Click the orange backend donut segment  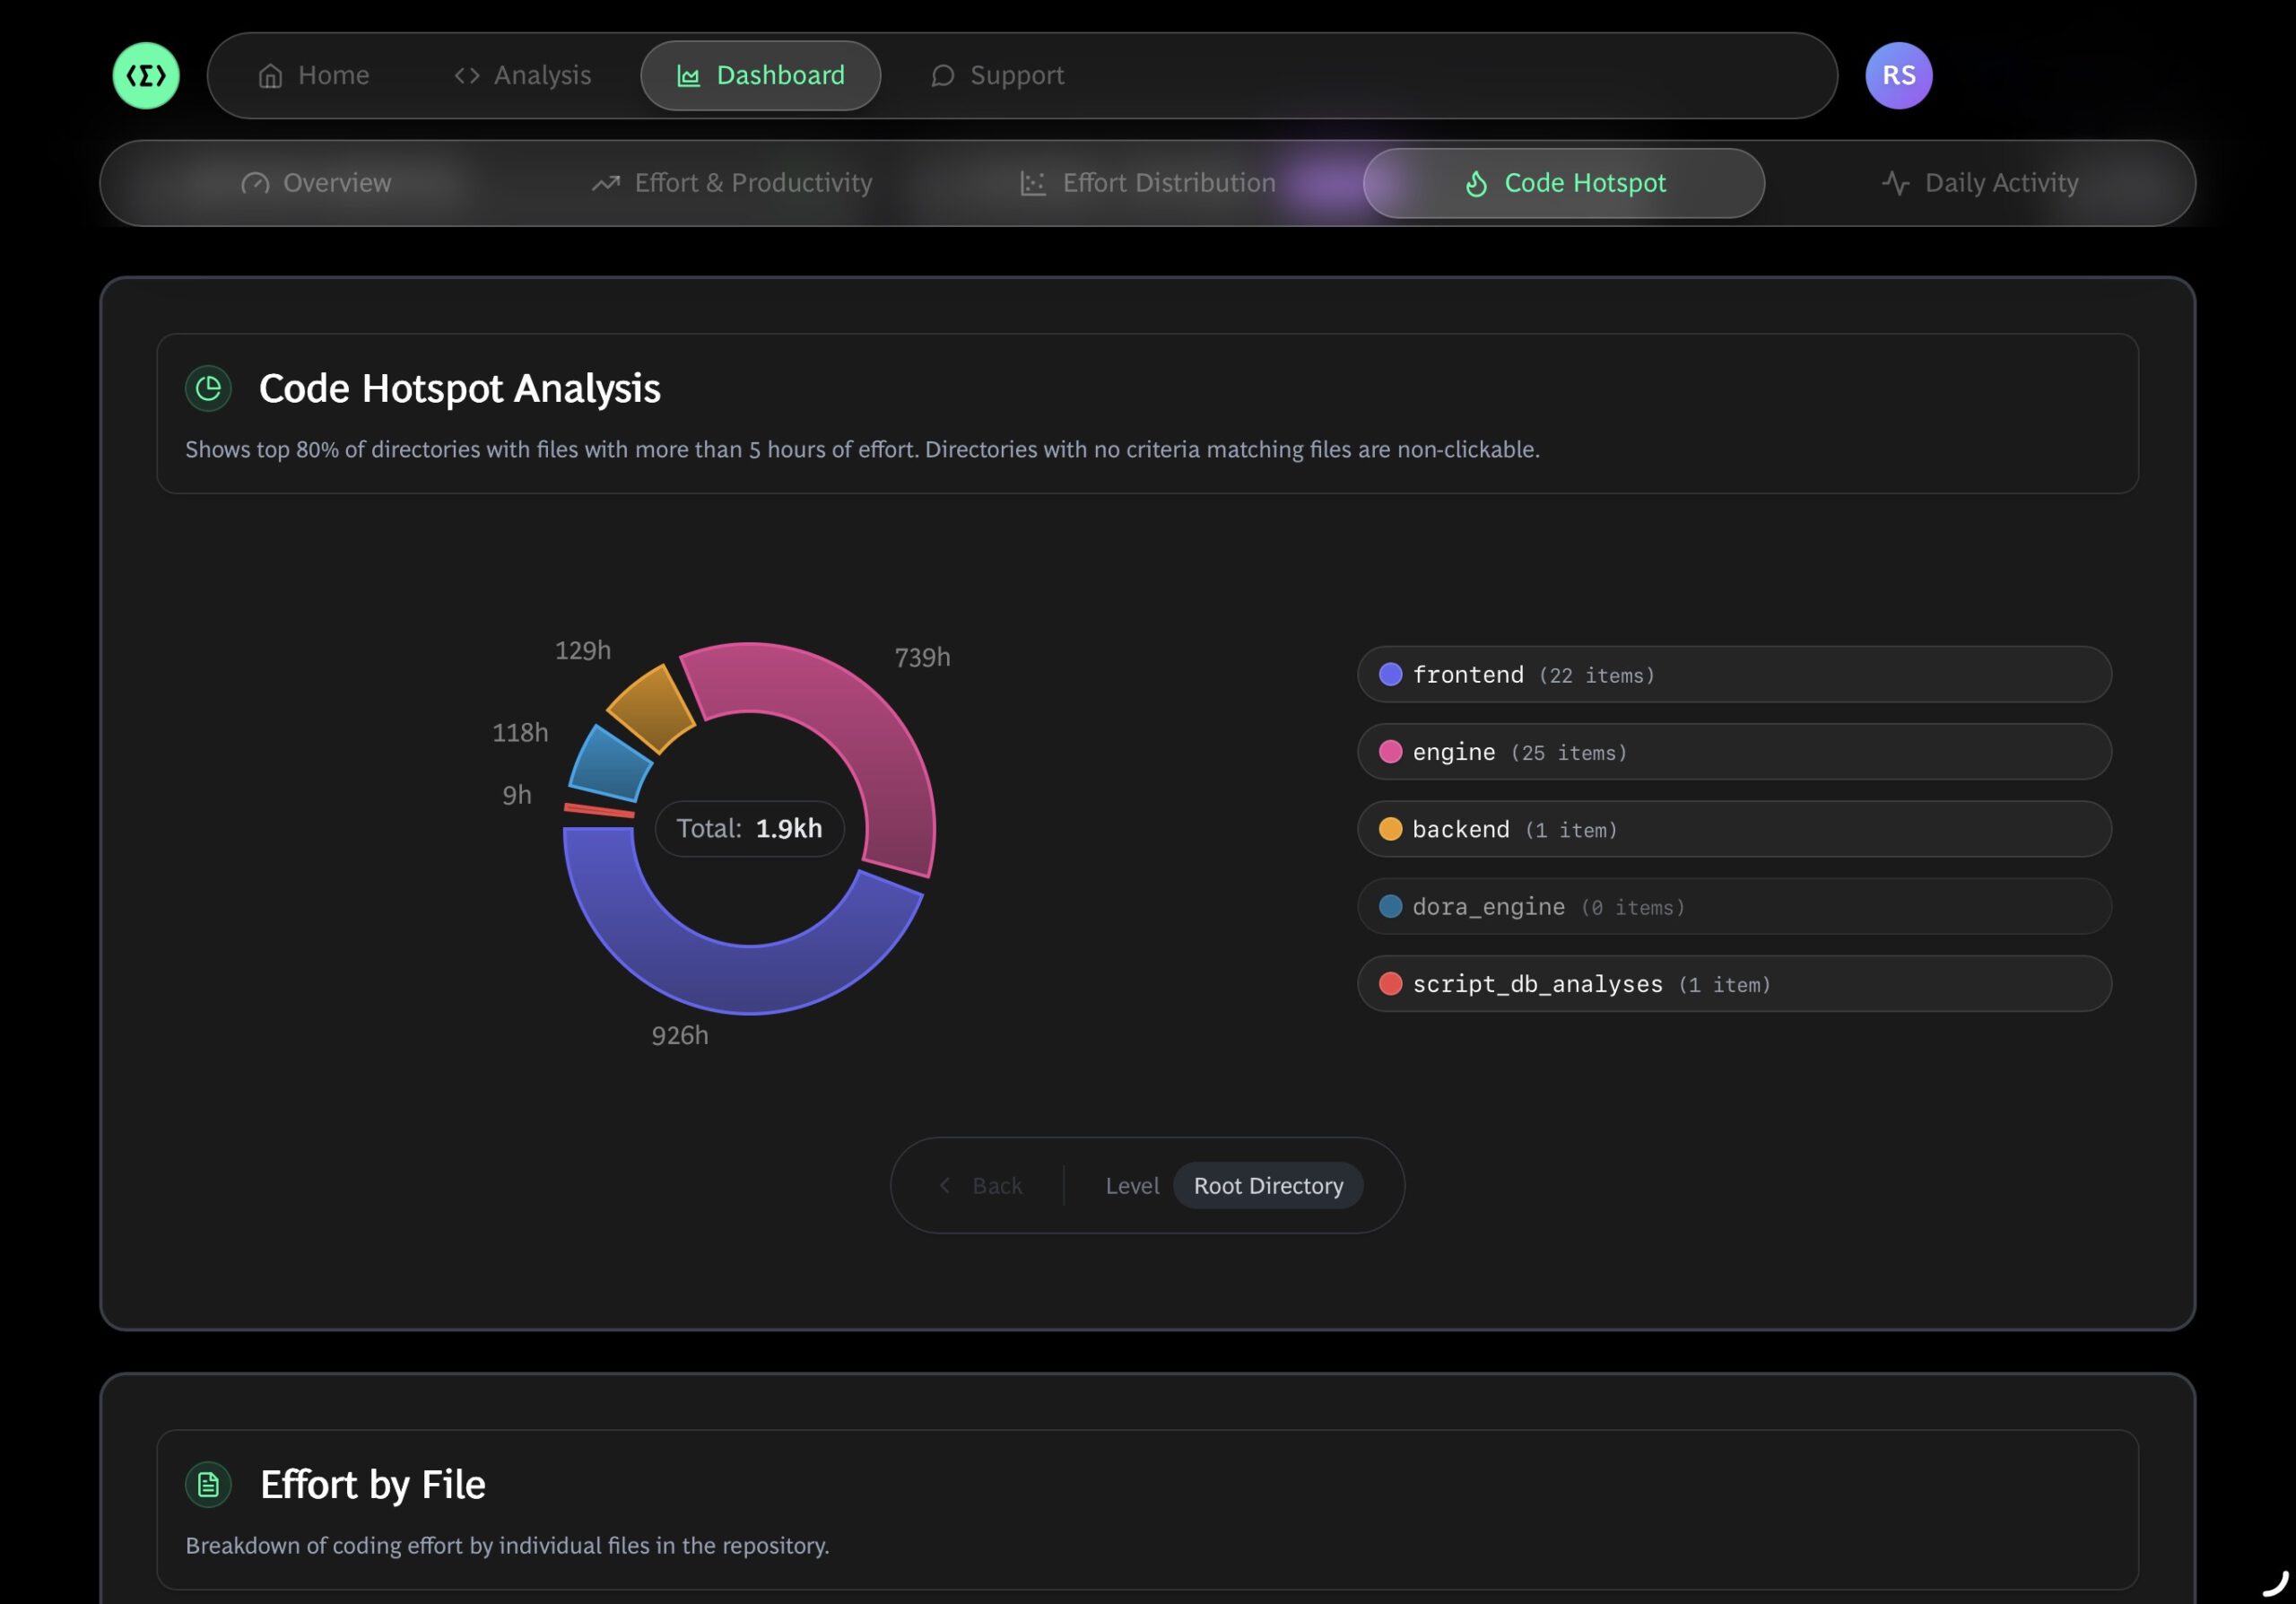pos(653,707)
